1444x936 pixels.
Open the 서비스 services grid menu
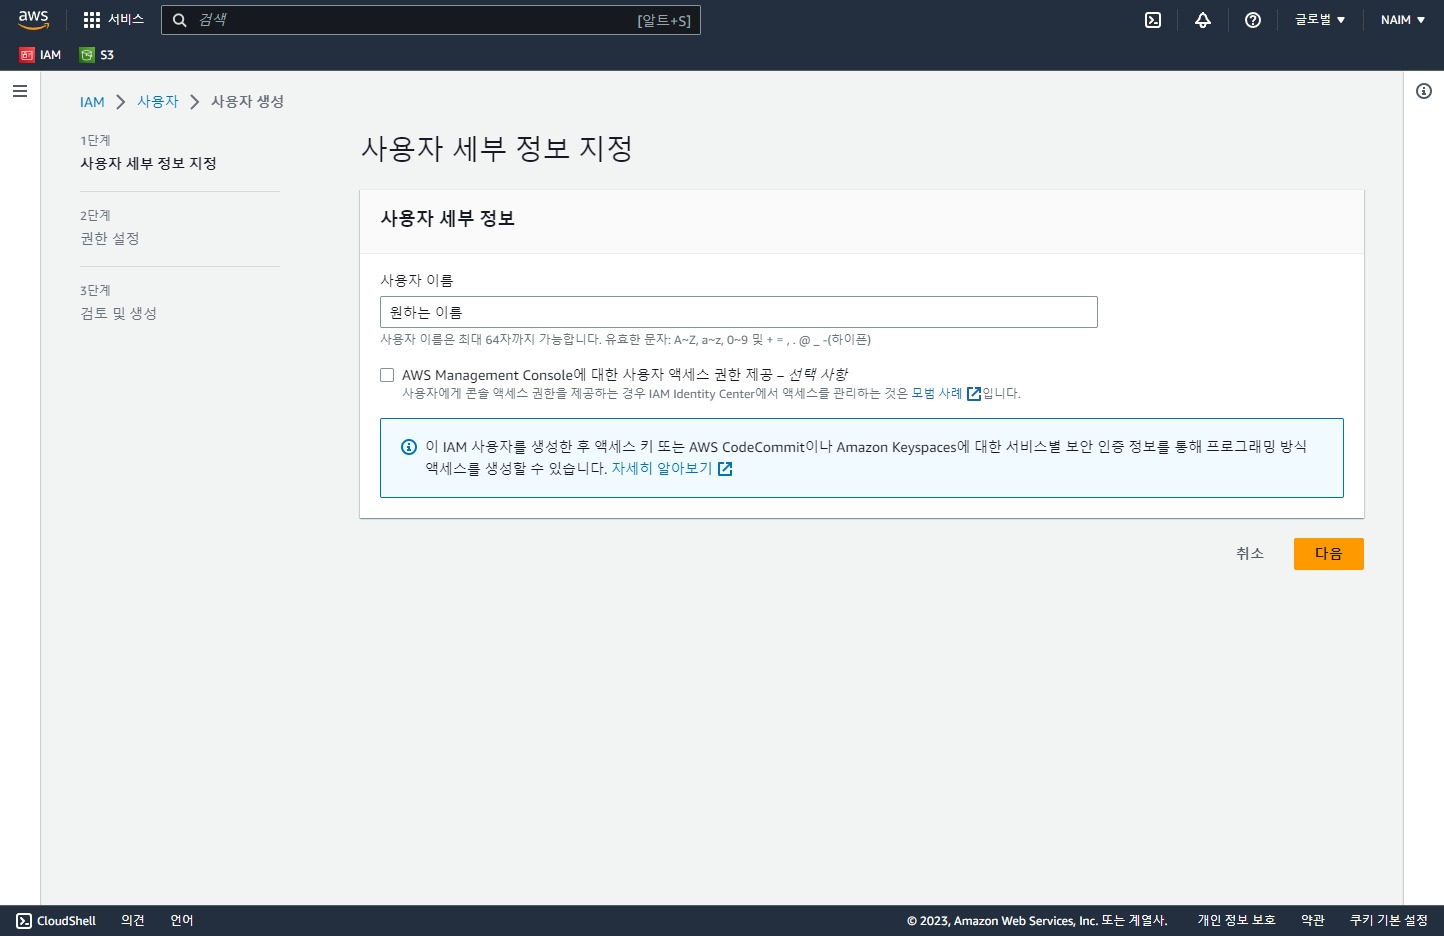tap(113, 20)
